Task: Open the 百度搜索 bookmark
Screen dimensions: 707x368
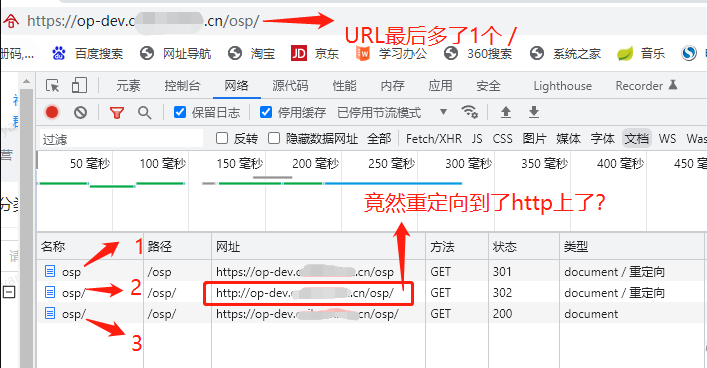Action: 87,54
